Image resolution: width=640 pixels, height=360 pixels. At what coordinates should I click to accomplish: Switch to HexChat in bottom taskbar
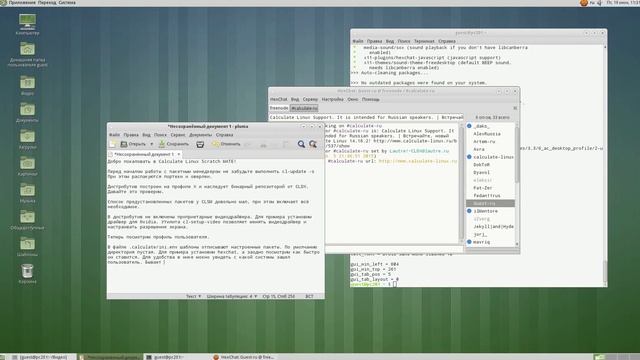point(244,357)
